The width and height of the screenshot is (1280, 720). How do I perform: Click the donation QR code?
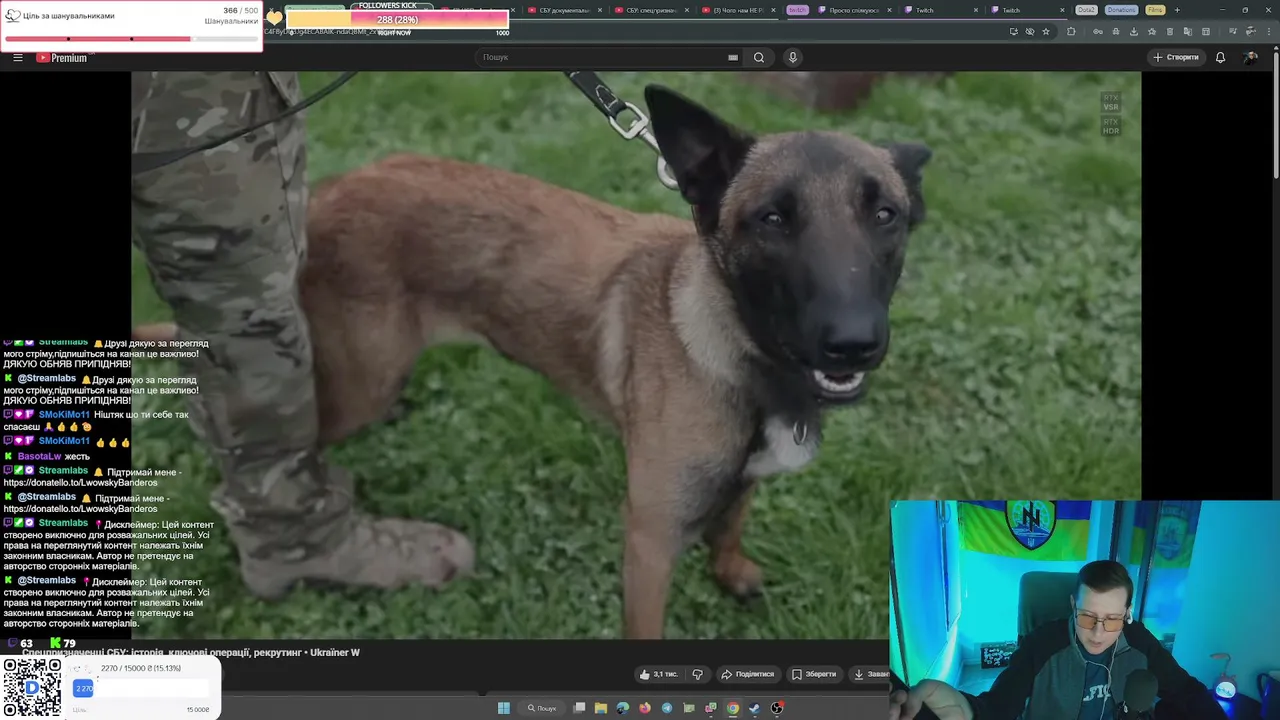coord(32,687)
